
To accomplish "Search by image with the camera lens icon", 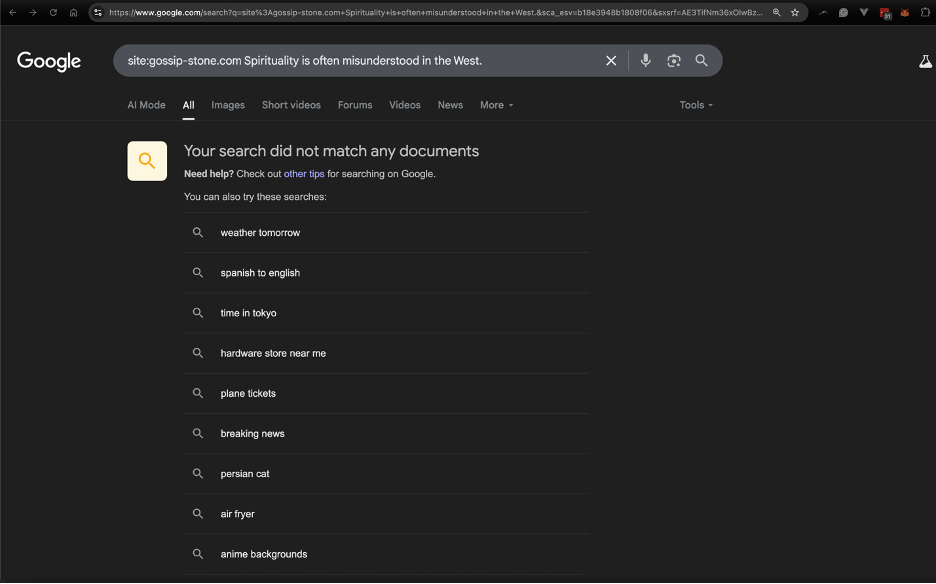I will [674, 60].
